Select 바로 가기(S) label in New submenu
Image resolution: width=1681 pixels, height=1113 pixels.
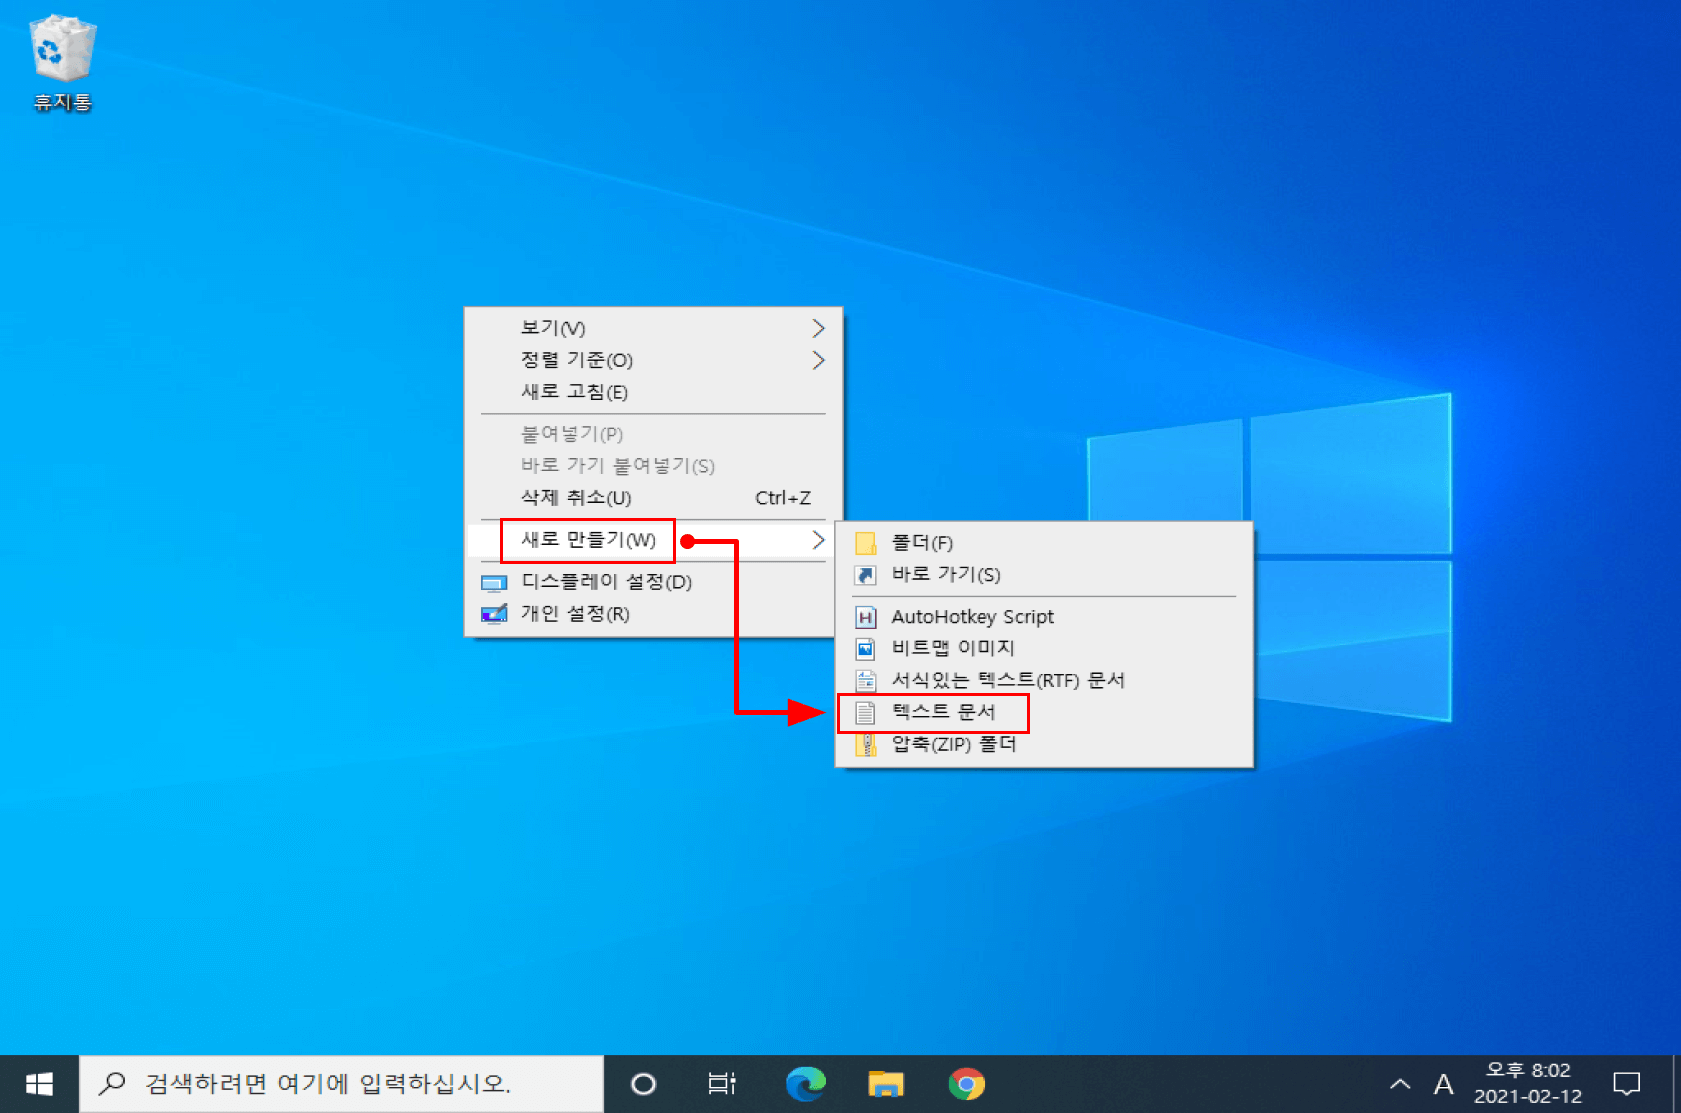pyautogui.click(x=946, y=575)
